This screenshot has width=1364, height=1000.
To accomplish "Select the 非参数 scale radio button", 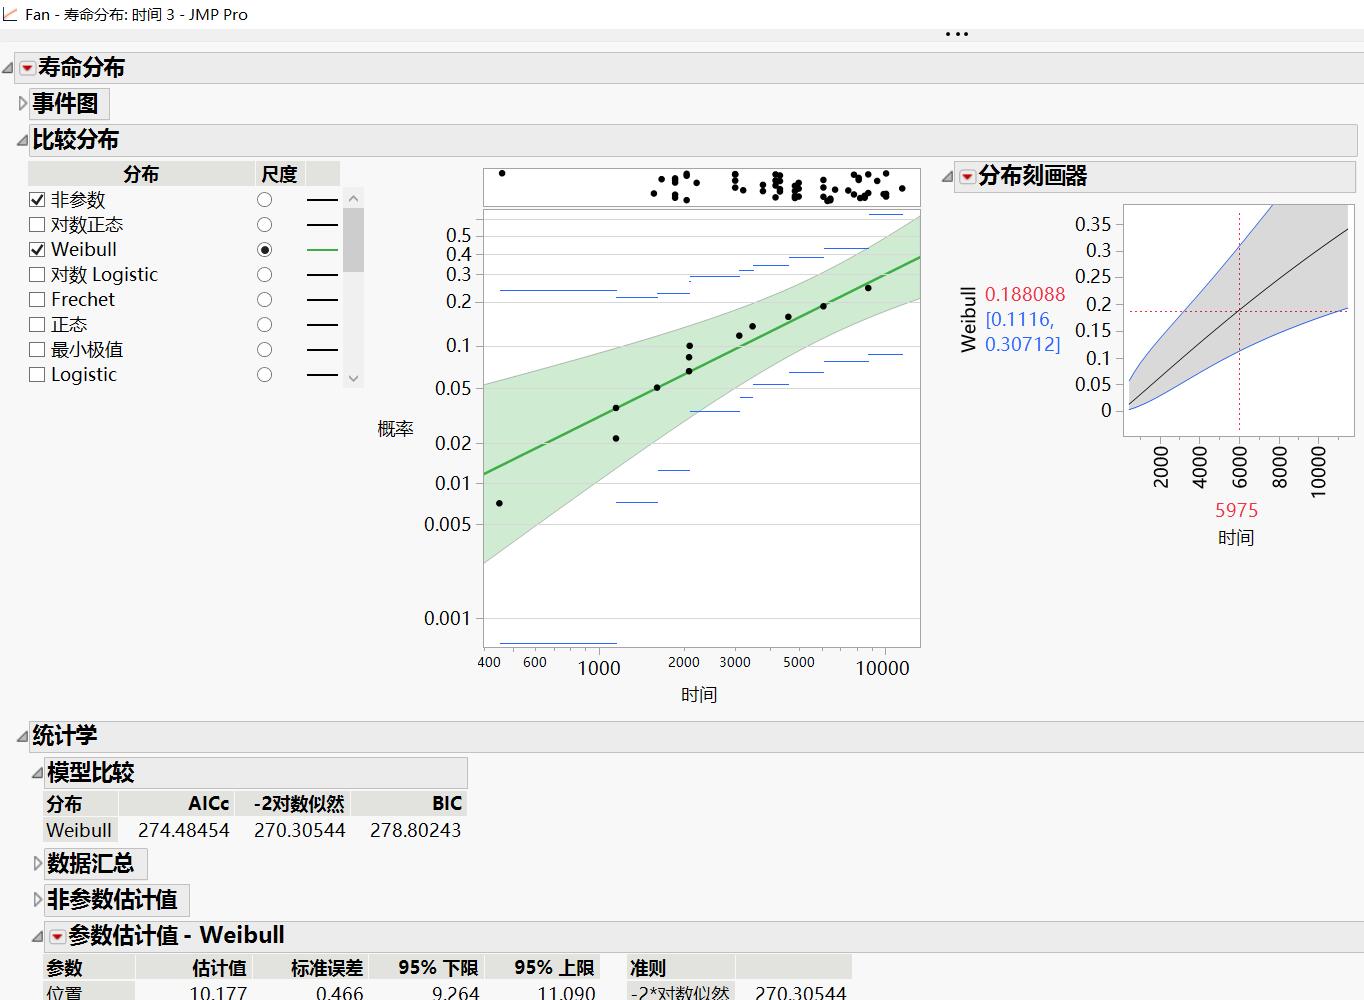I will 264,200.
